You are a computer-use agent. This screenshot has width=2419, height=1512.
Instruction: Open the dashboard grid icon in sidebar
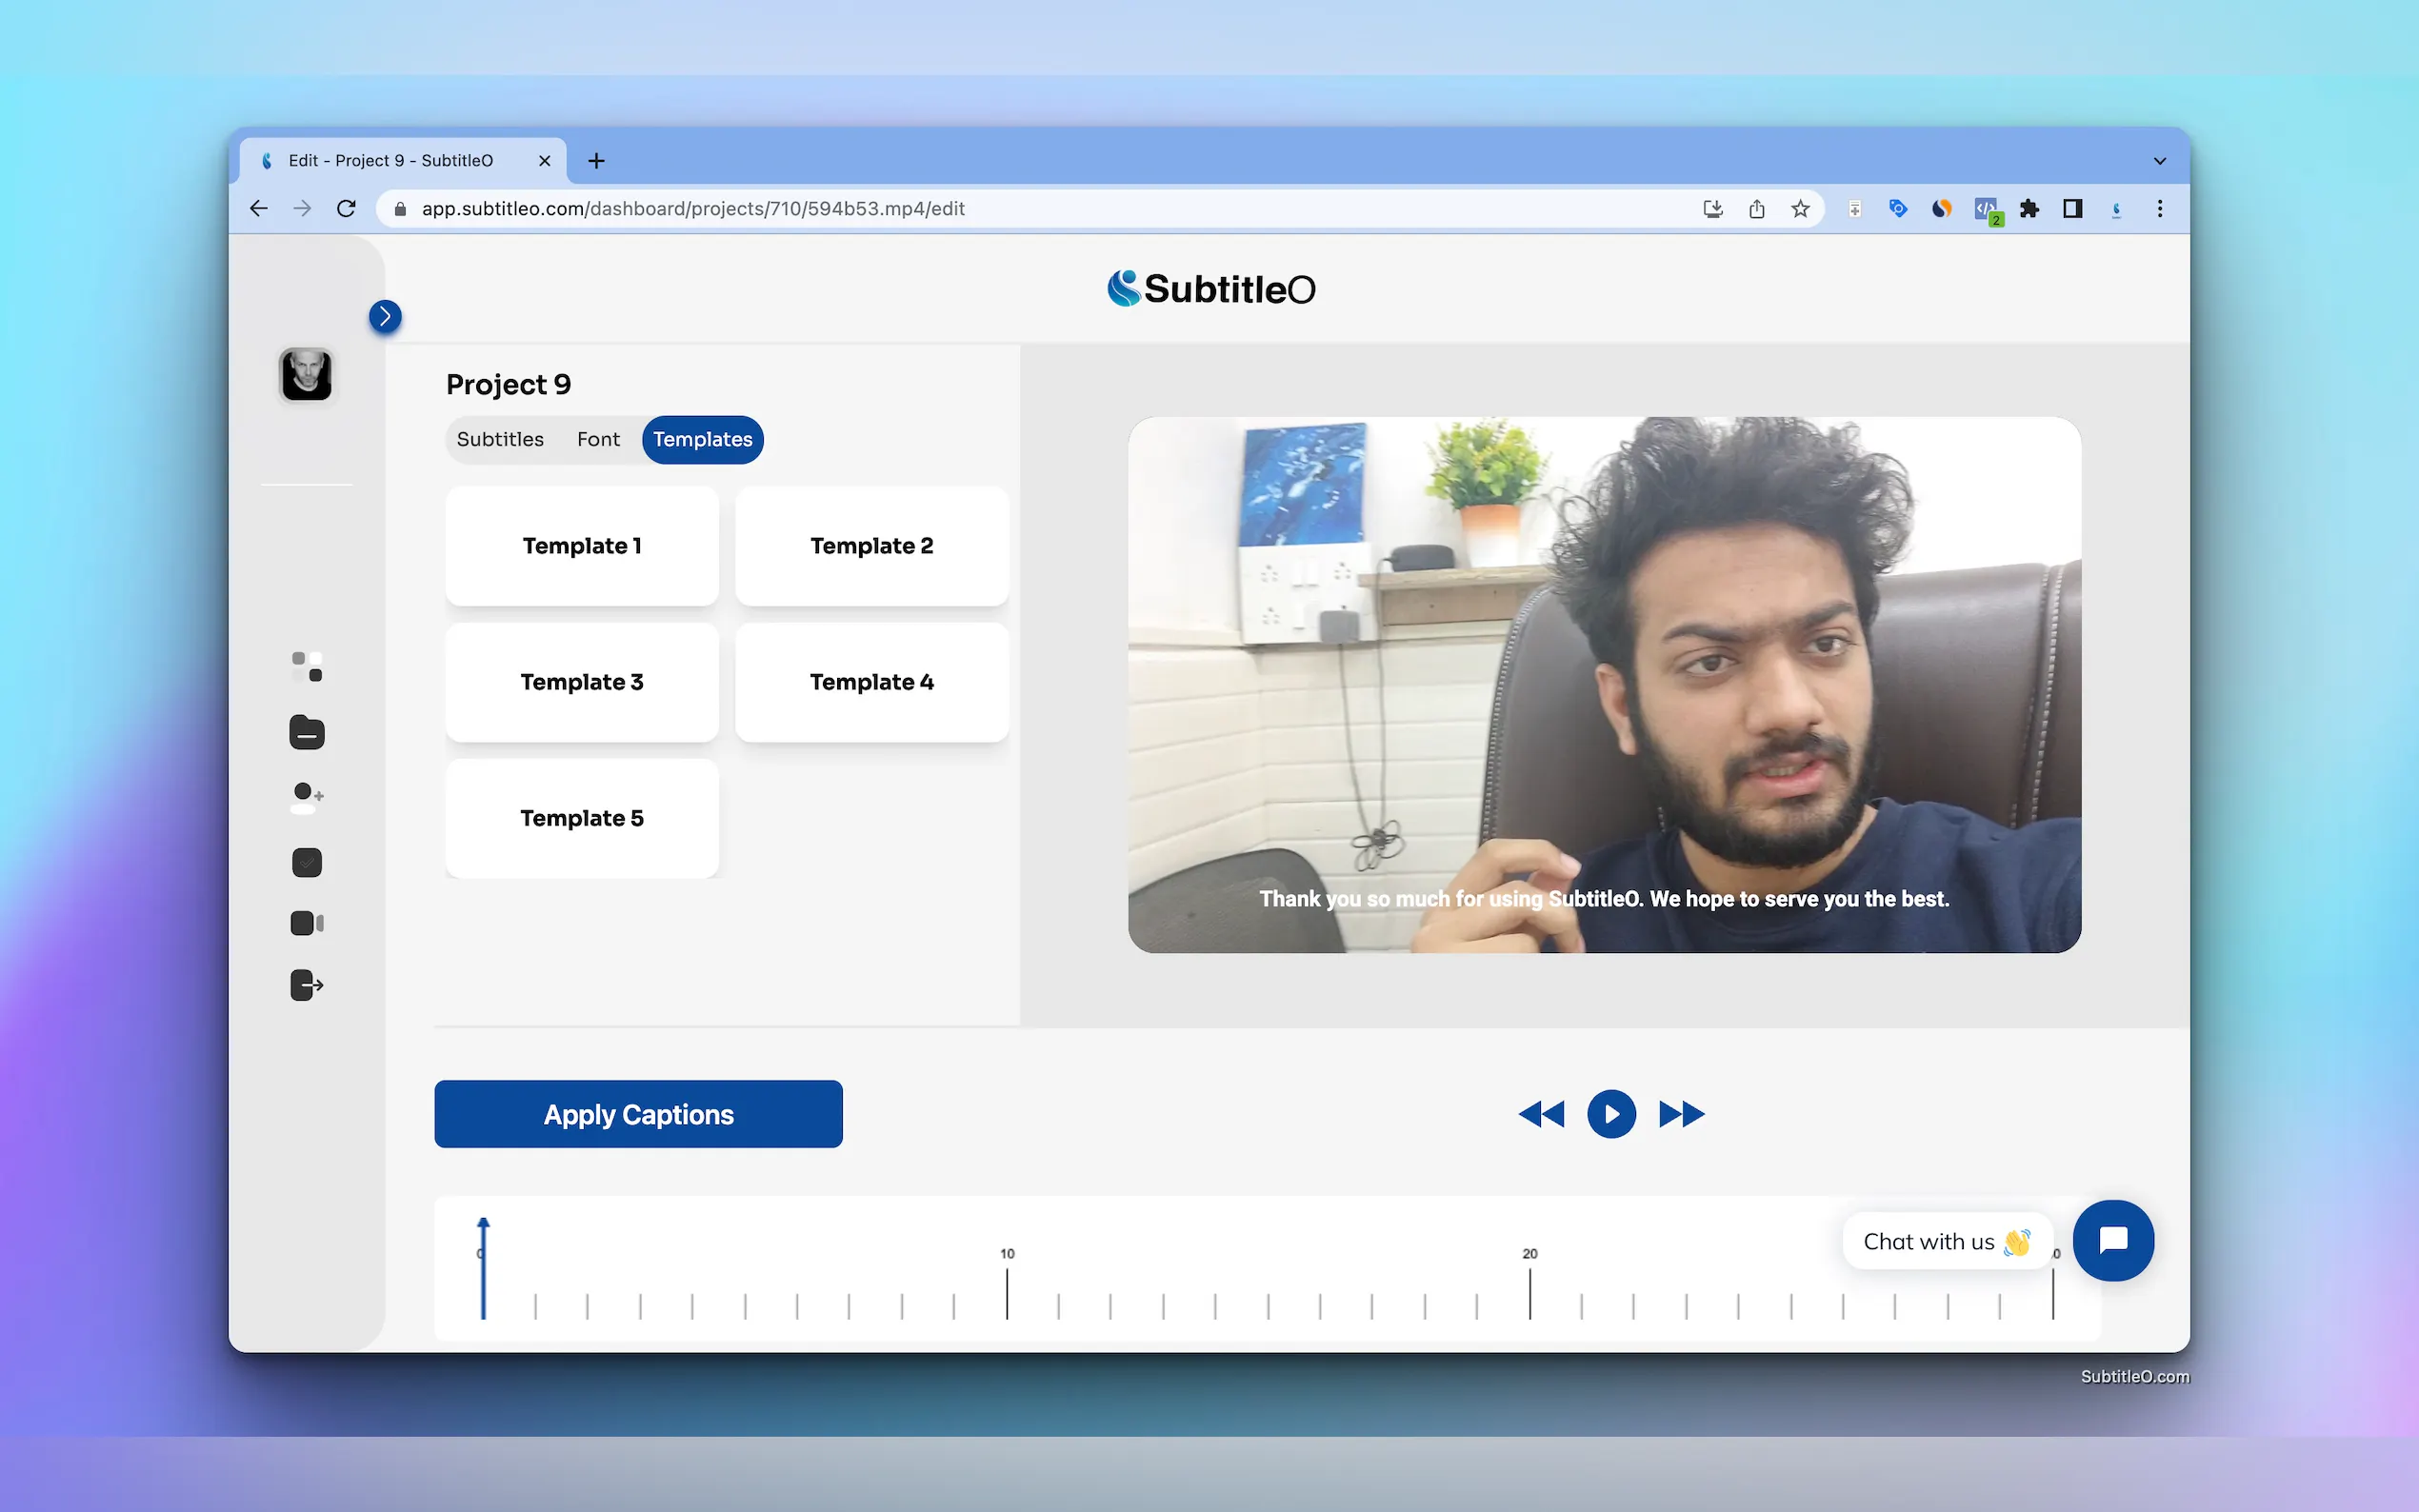point(307,667)
